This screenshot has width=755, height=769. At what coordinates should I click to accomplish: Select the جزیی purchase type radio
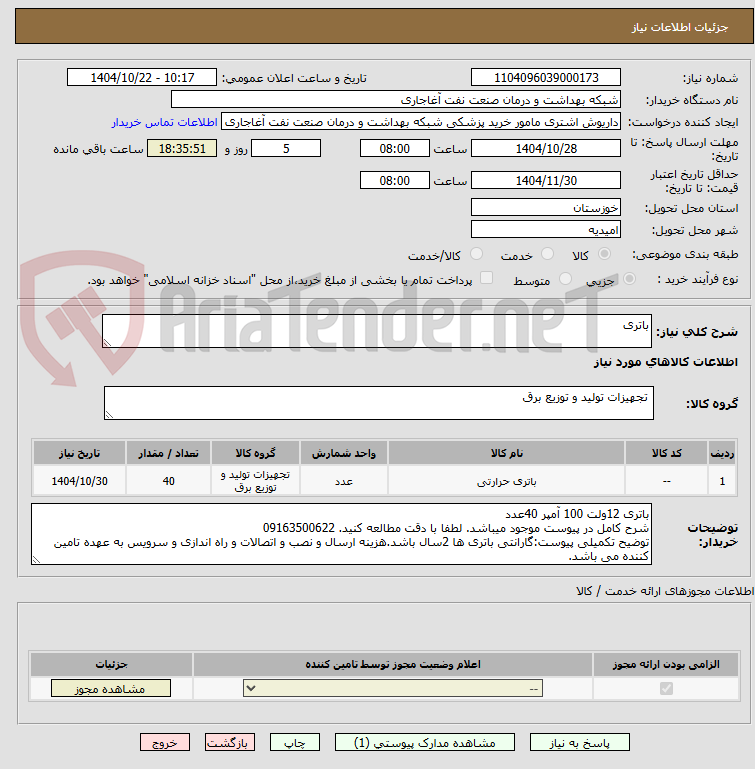pyautogui.click(x=629, y=279)
